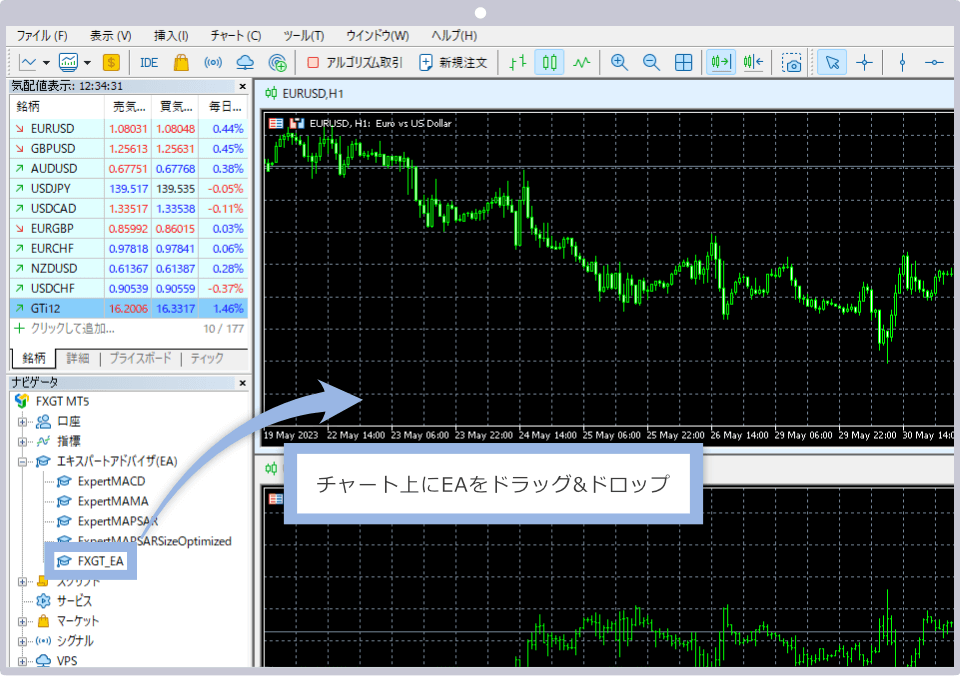Select サービス item in navigator
This screenshot has width=960, height=676.
74,601
